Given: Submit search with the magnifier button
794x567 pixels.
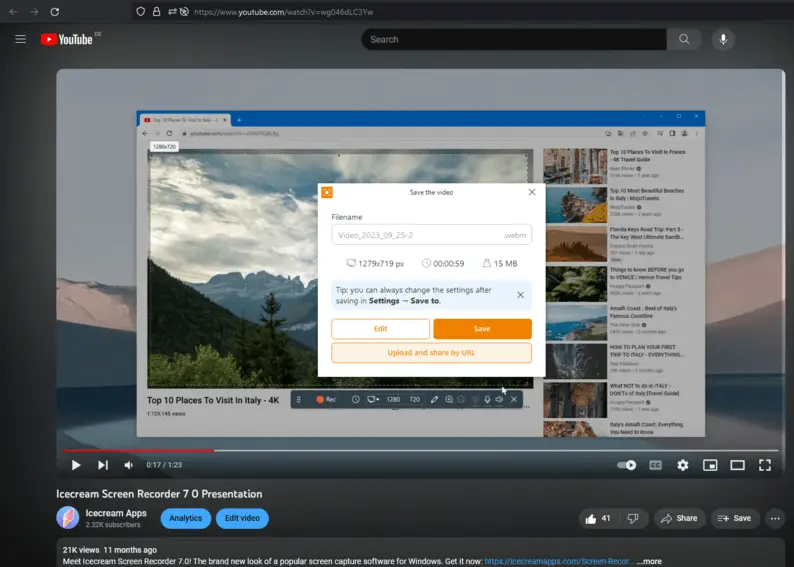Looking at the screenshot, I should point(684,39).
